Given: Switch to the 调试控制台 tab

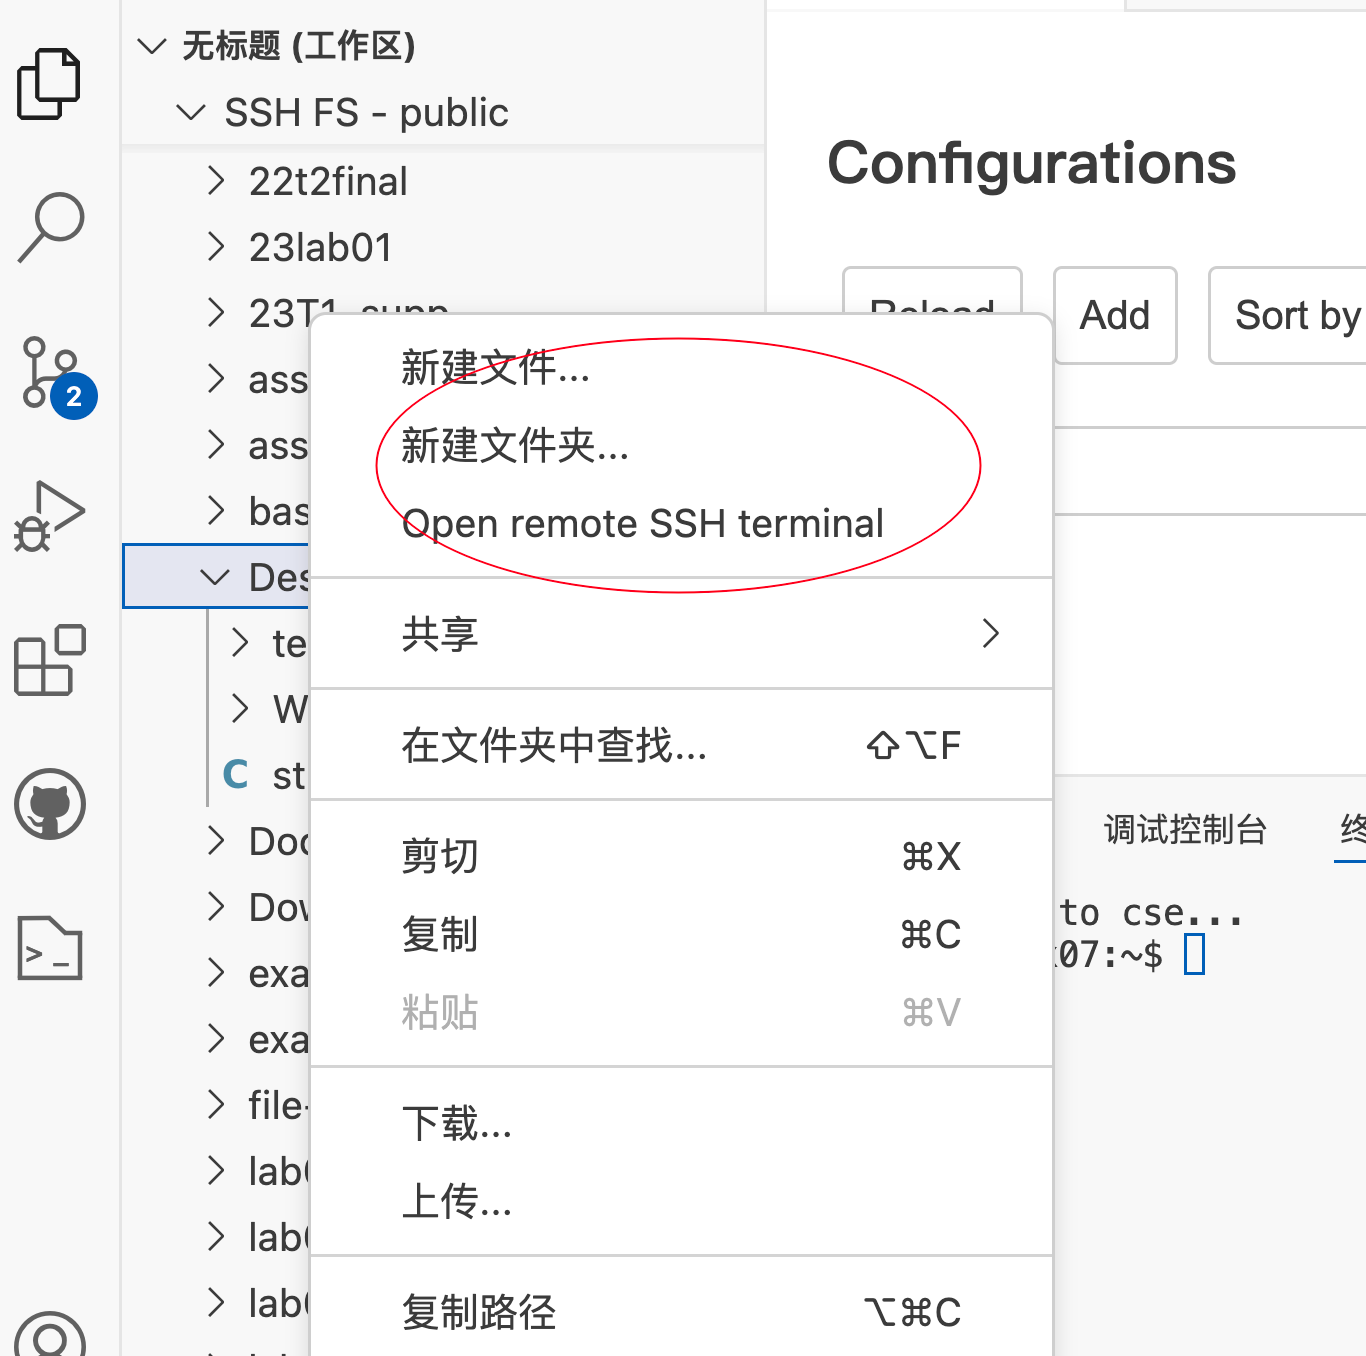Looking at the screenshot, I should 1185,829.
